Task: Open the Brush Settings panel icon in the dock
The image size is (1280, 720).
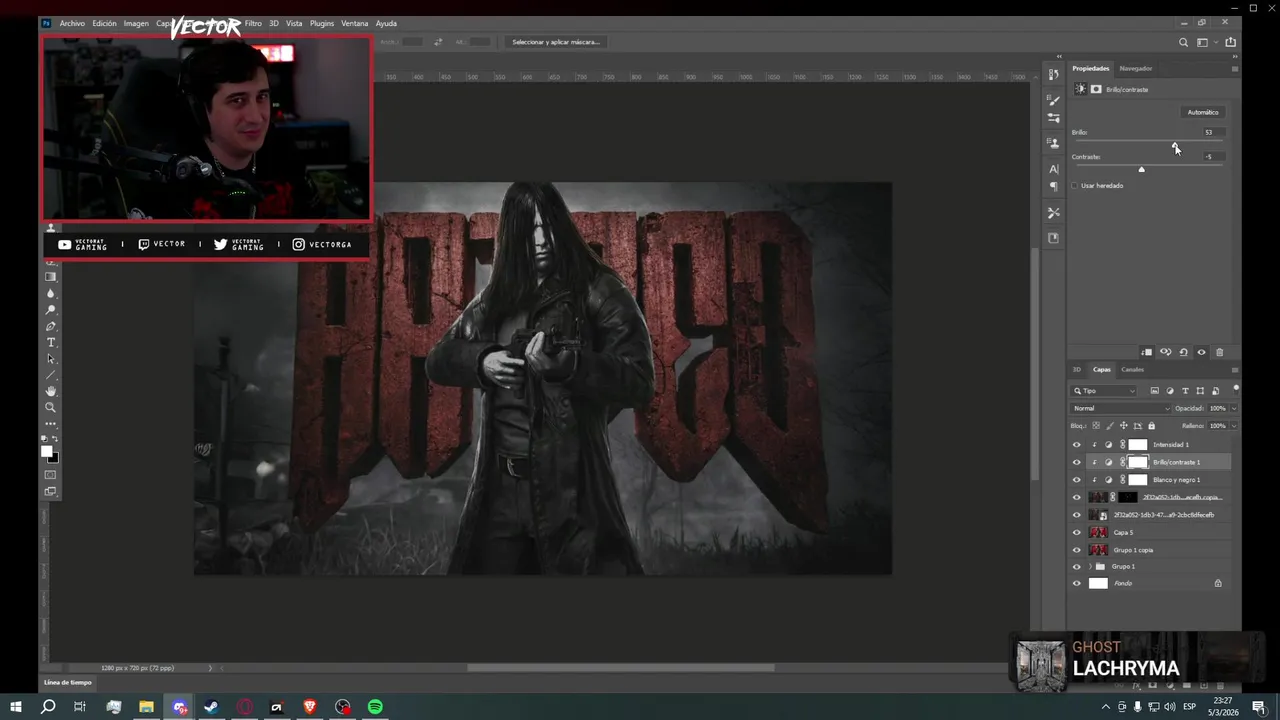Action: coord(1053,118)
